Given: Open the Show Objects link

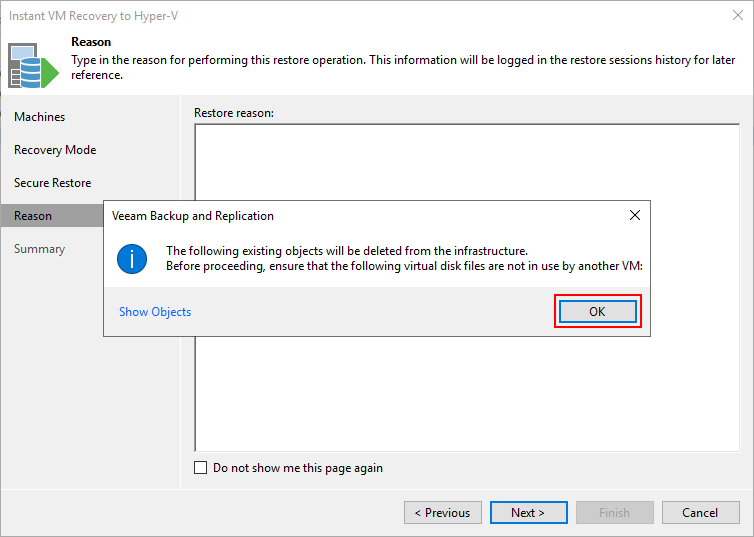Looking at the screenshot, I should coord(155,312).
